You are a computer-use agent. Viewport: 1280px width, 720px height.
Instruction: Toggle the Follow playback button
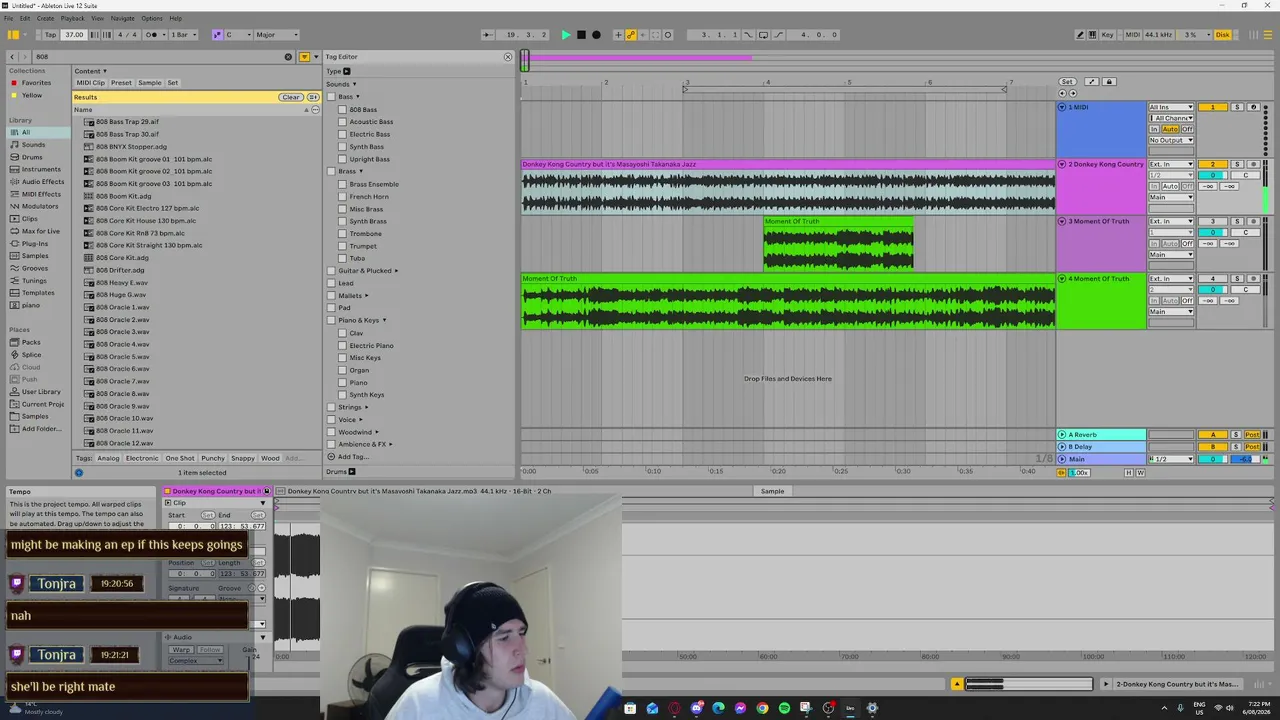(487, 35)
